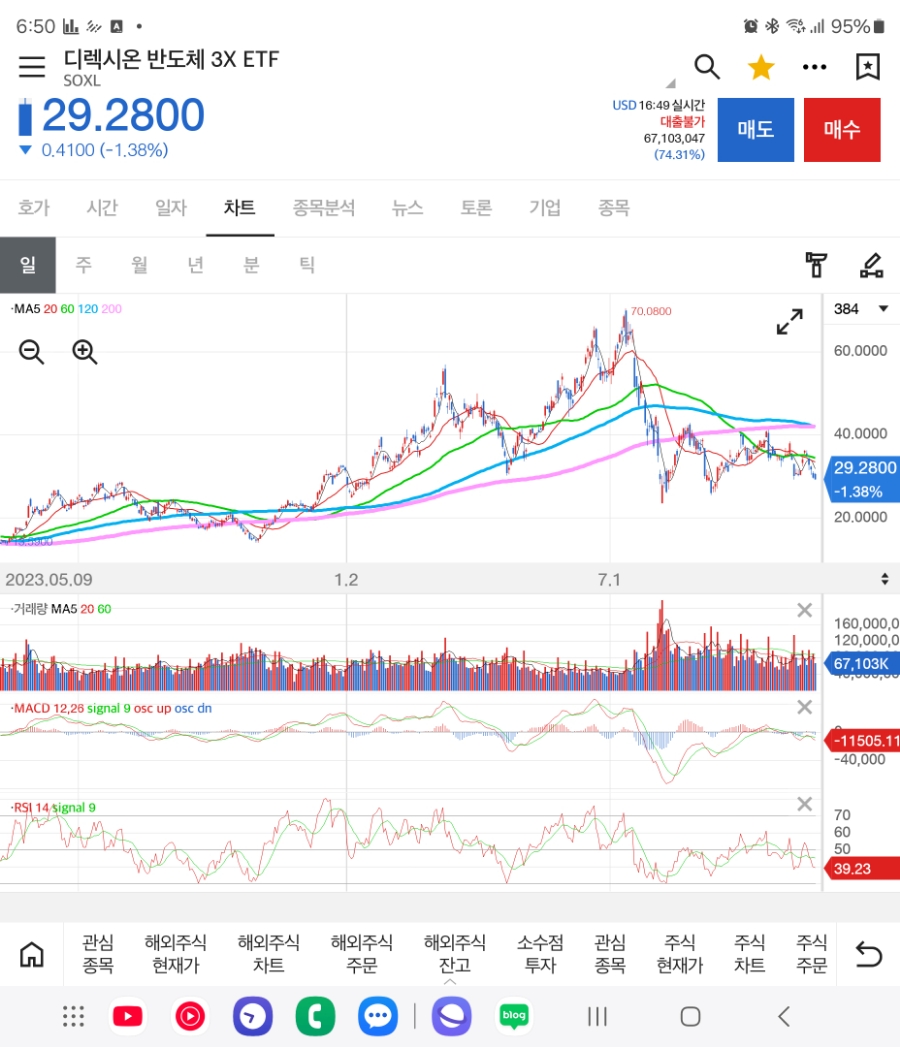Switch to the 시간 tab
This screenshot has width=900, height=1047.
click(102, 208)
